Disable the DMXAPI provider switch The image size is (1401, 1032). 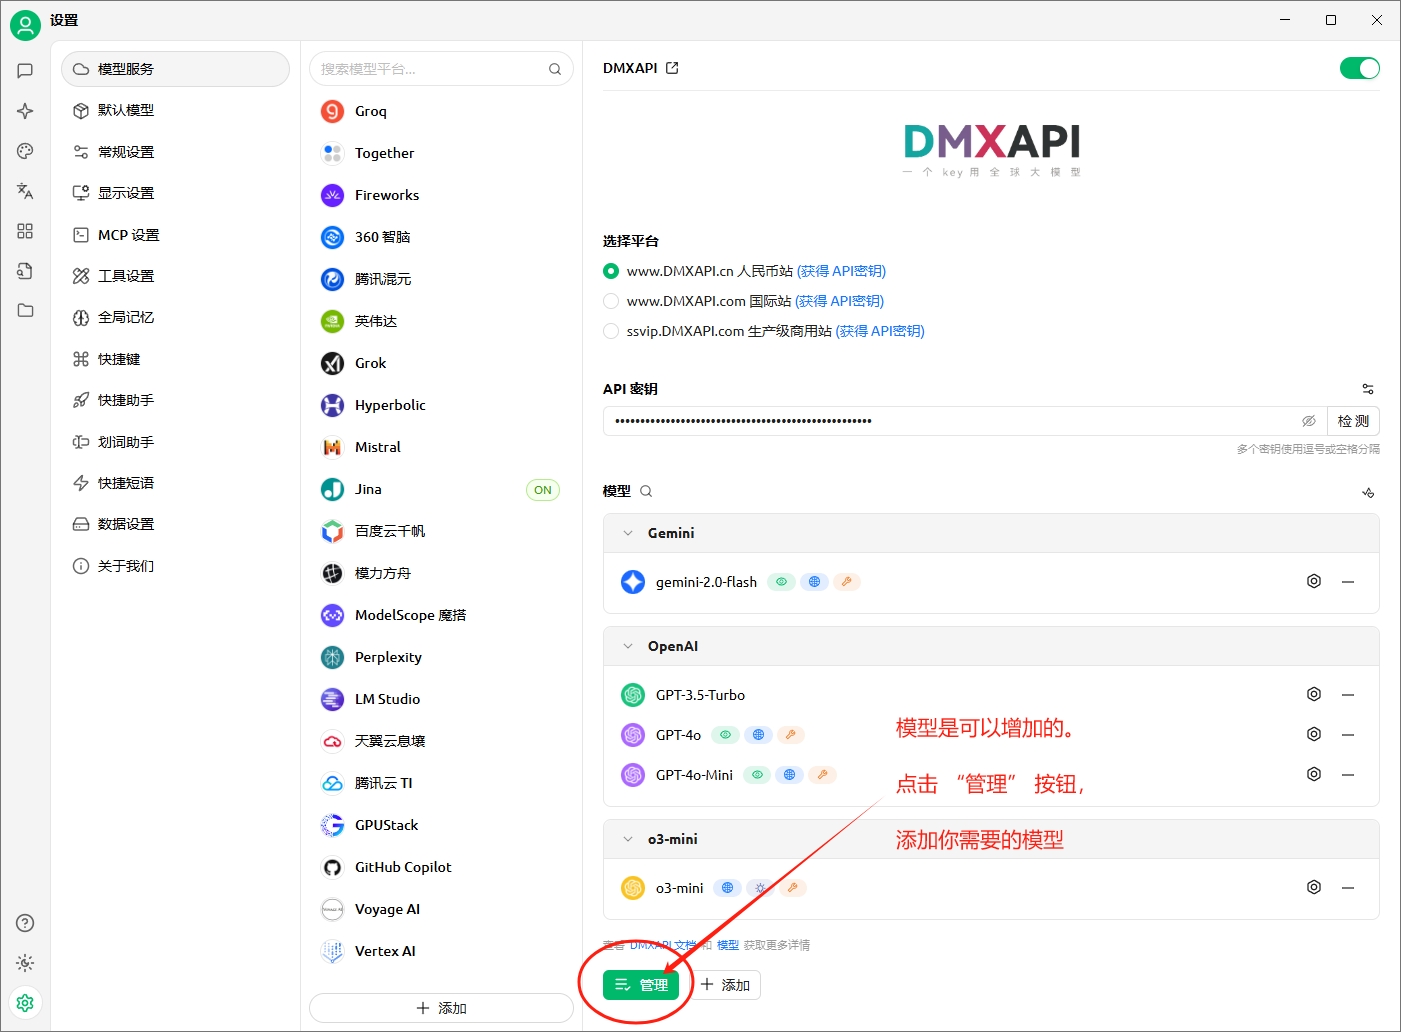pos(1359,68)
